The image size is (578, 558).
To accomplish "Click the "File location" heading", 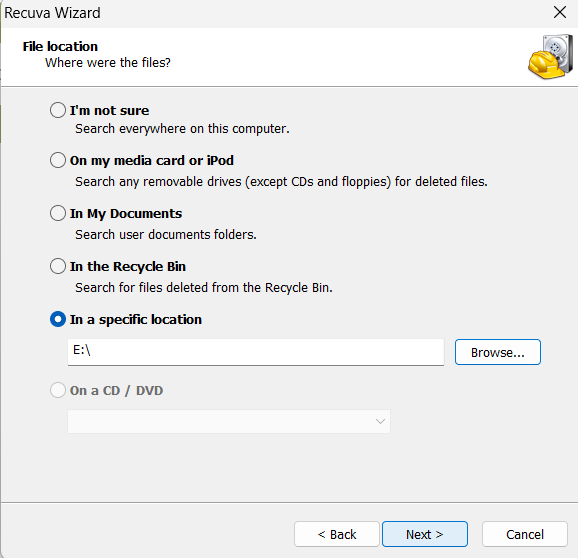I will (60, 46).
